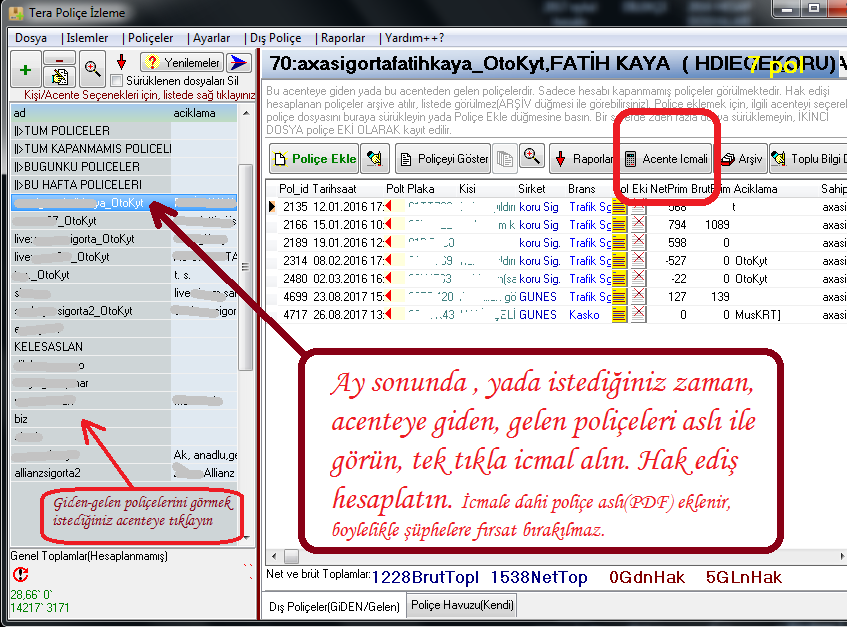This screenshot has height=627, width=847.
Task: Click agent list vertical scrollbar thumb
Action: 246,267
